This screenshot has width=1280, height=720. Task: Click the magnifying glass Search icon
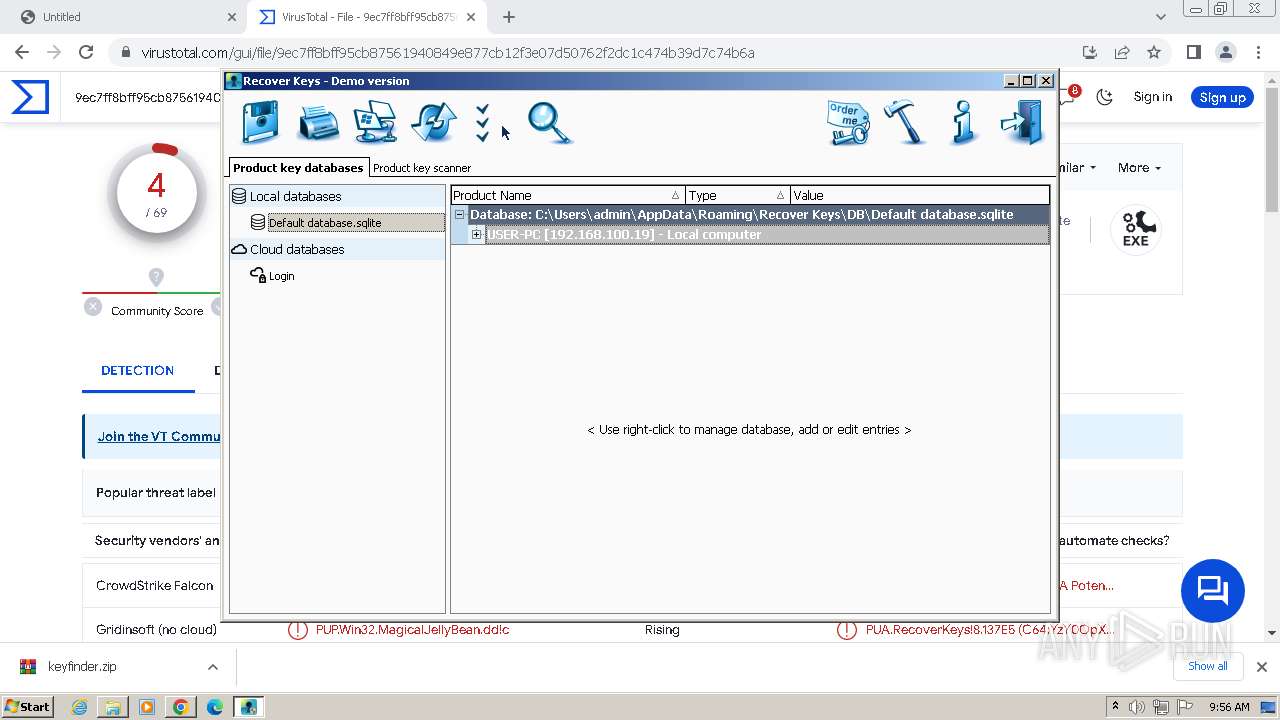pos(549,123)
